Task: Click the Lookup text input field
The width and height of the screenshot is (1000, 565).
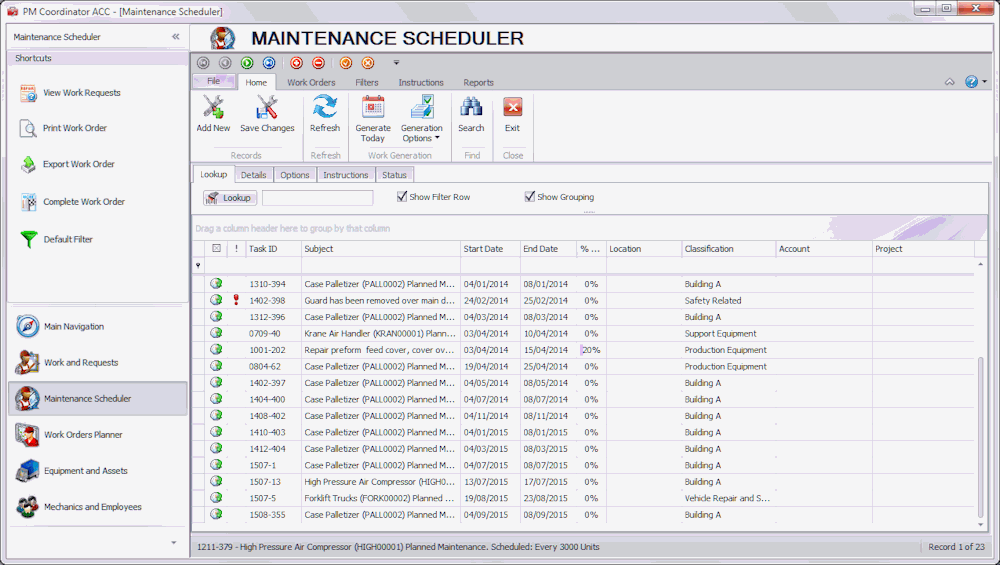Action: (x=317, y=198)
